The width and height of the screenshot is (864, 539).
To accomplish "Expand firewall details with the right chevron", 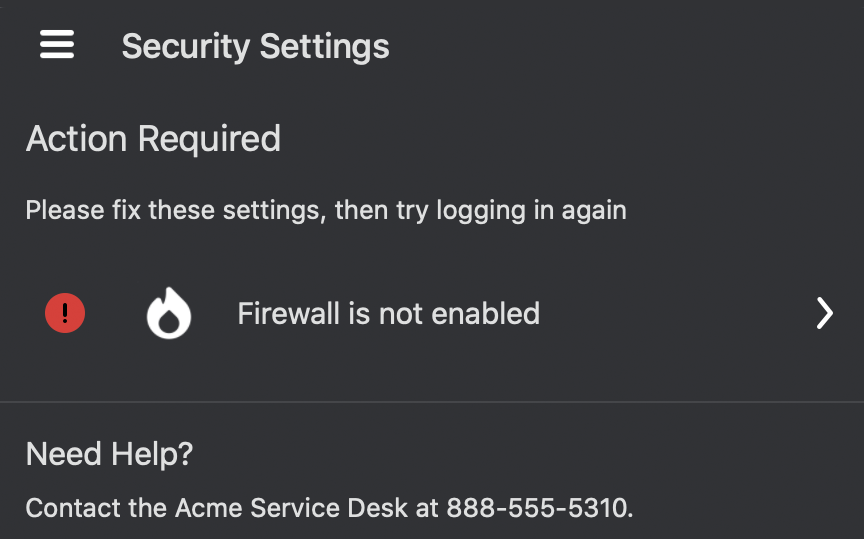I will pos(824,314).
